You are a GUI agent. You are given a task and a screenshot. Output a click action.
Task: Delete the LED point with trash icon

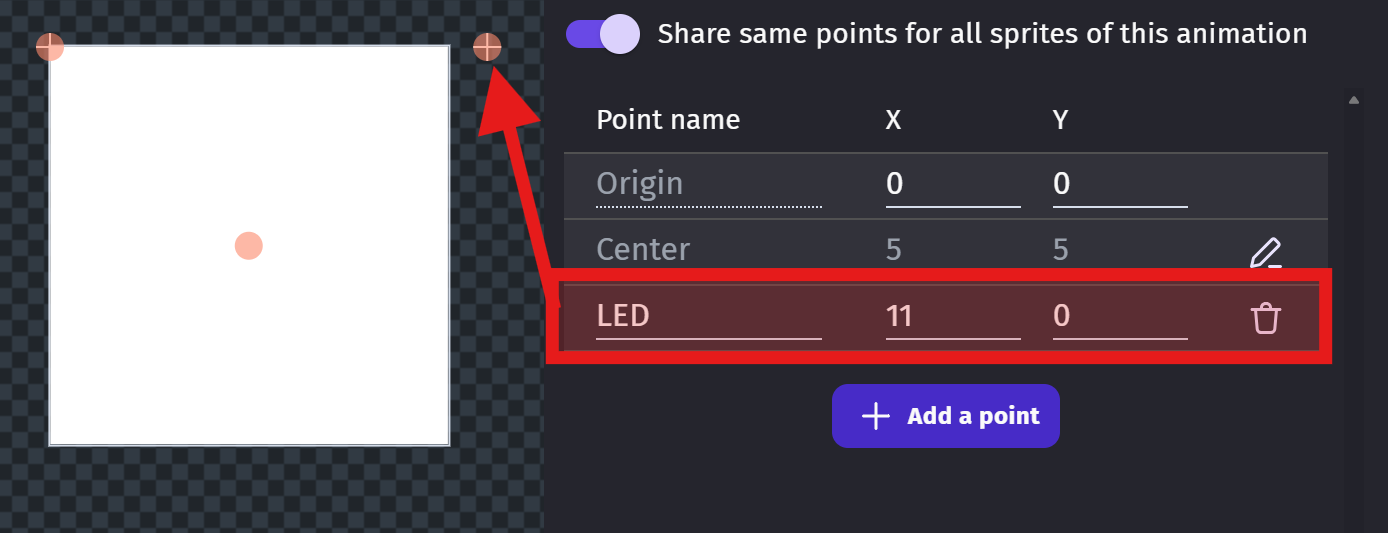[1266, 318]
